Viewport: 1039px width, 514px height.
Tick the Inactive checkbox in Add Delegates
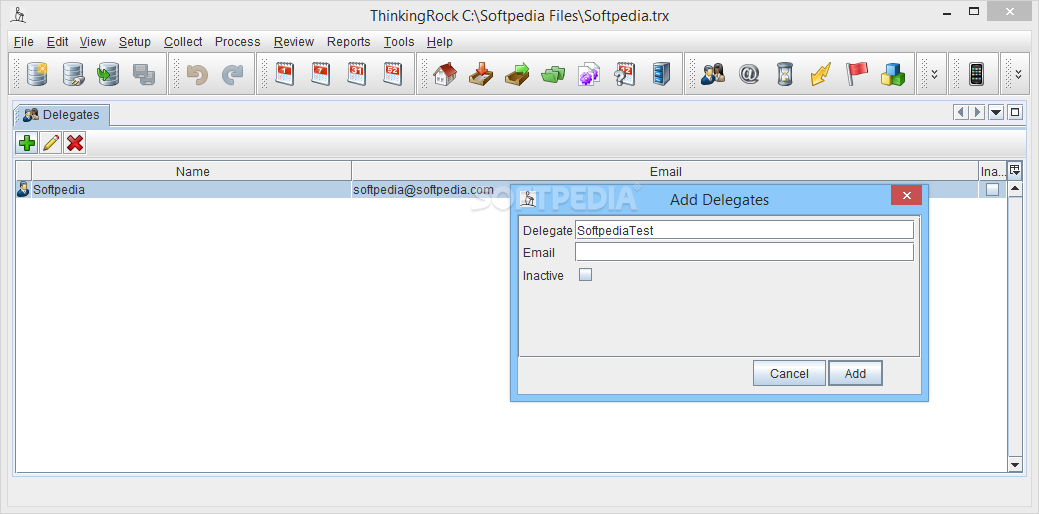586,275
